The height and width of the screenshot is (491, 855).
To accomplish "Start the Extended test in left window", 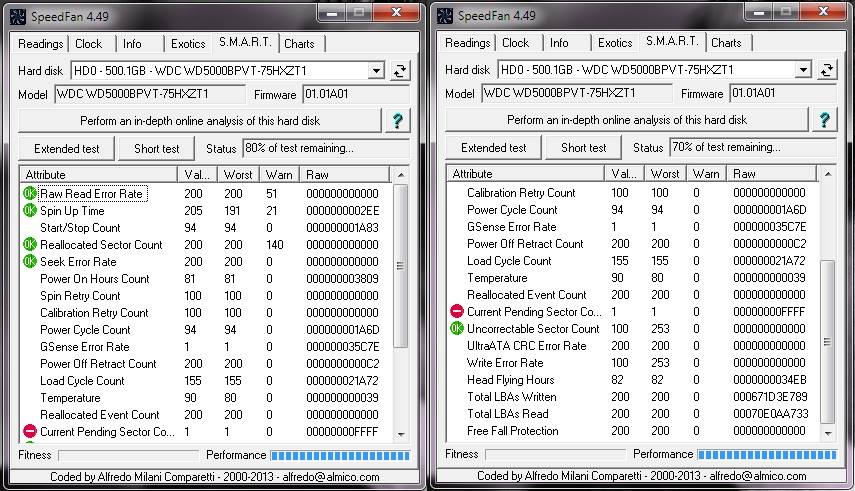I will click(67, 149).
